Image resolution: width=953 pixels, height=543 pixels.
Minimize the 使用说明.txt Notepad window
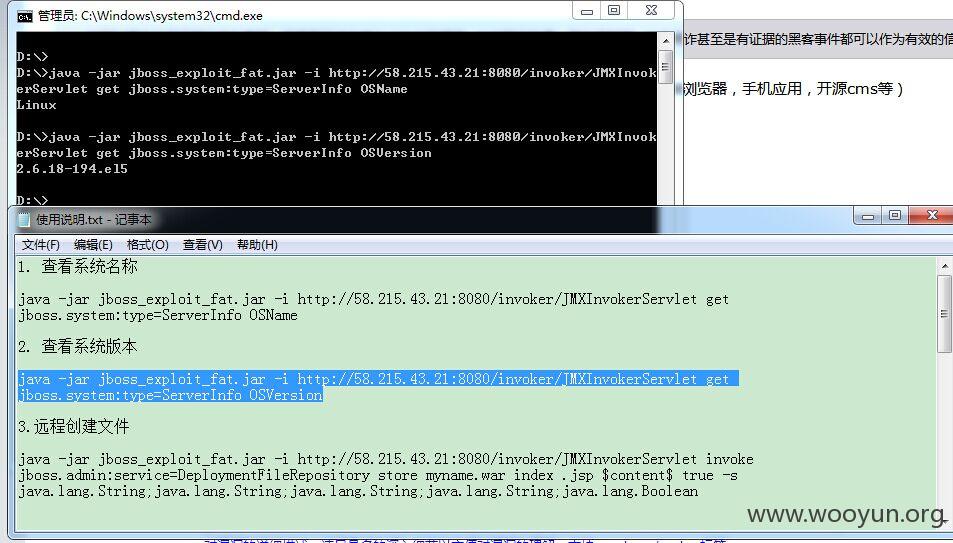(868, 215)
